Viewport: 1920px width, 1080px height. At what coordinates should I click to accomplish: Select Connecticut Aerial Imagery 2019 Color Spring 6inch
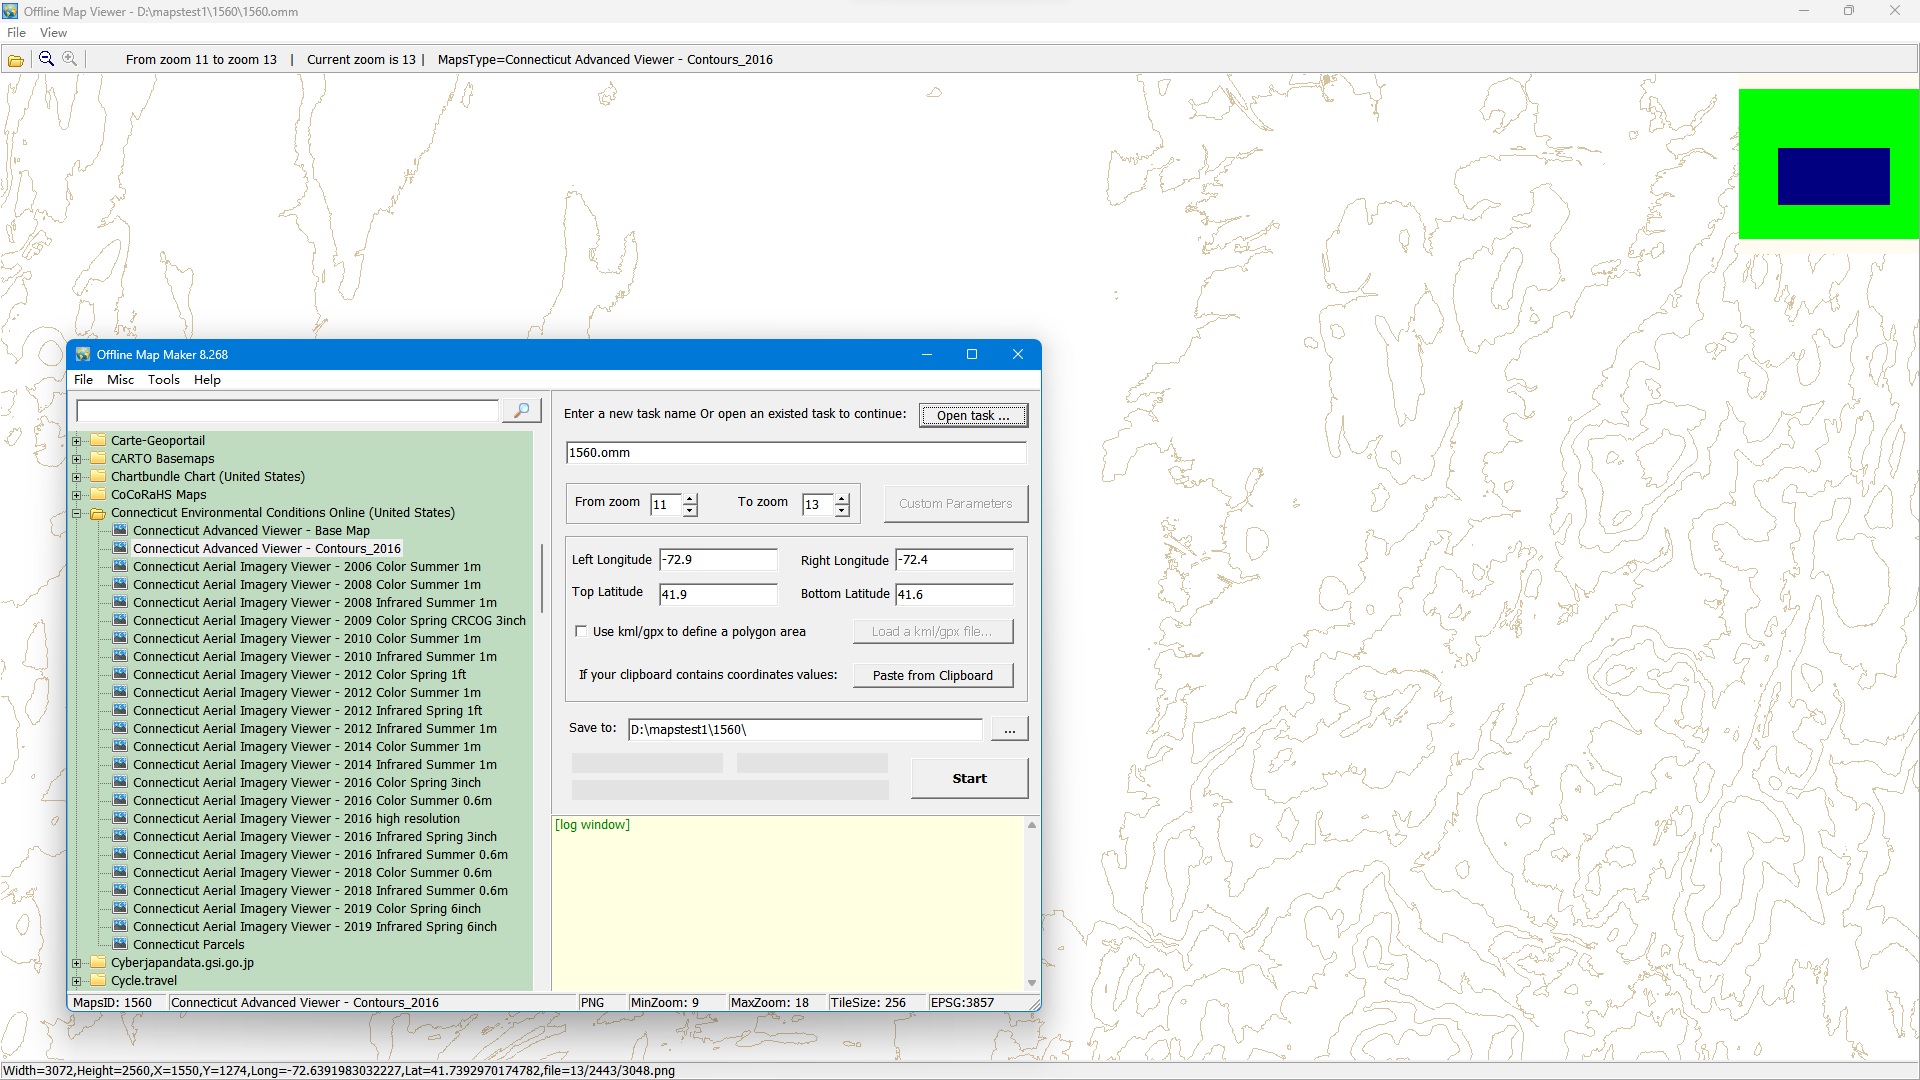pyautogui.click(x=307, y=908)
